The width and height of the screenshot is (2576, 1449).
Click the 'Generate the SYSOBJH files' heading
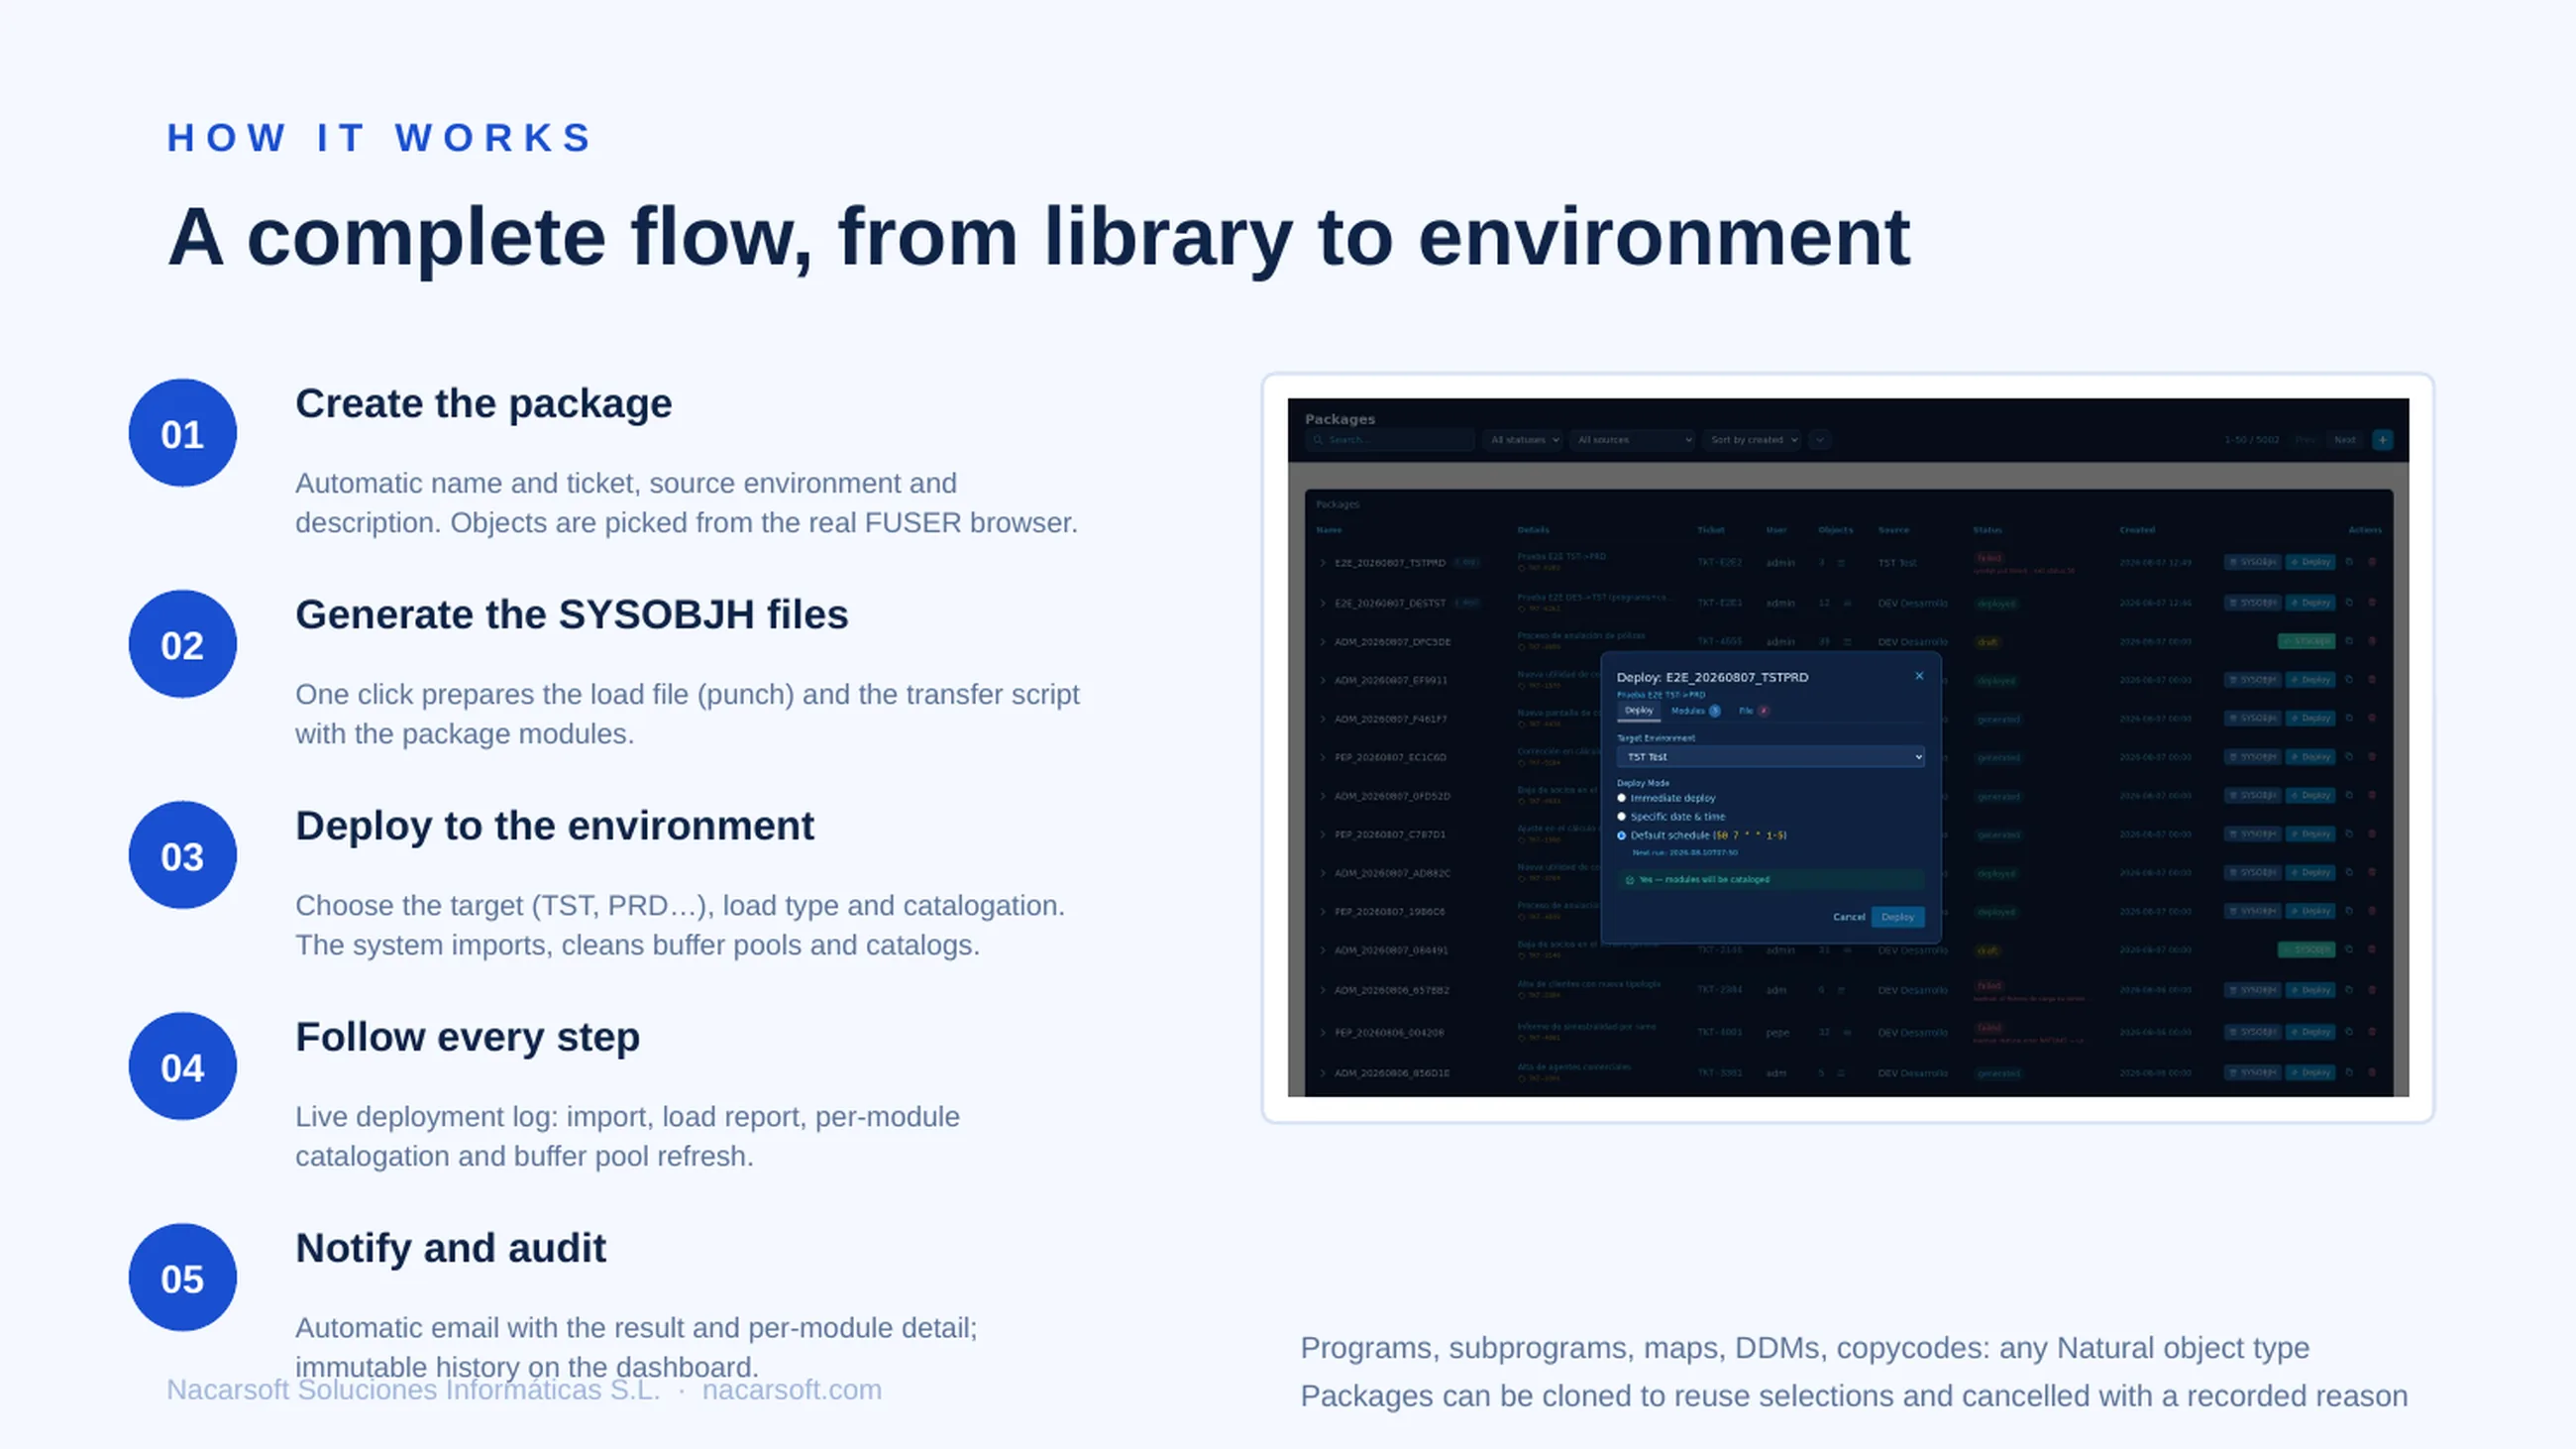[x=571, y=615]
